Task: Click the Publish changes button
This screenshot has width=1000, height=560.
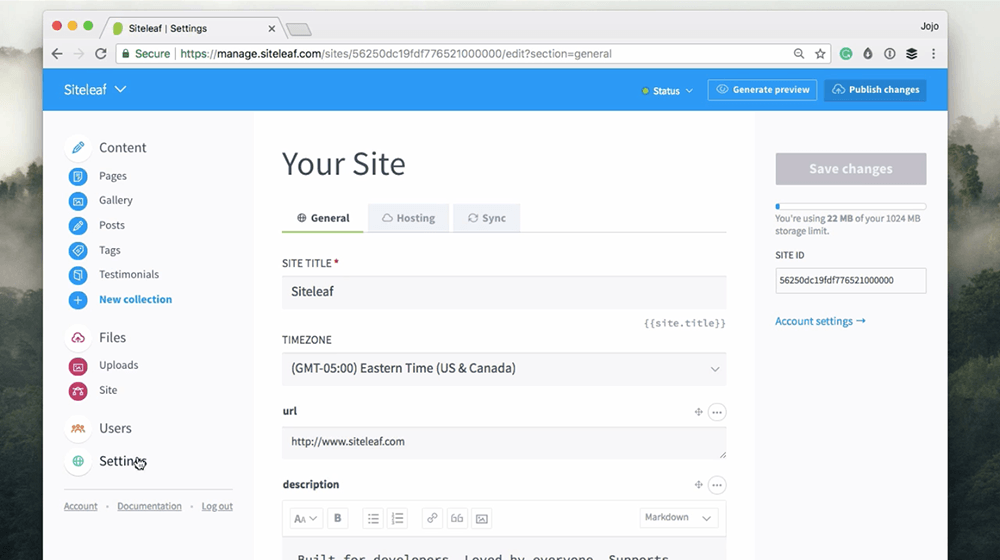Action: [x=875, y=90]
